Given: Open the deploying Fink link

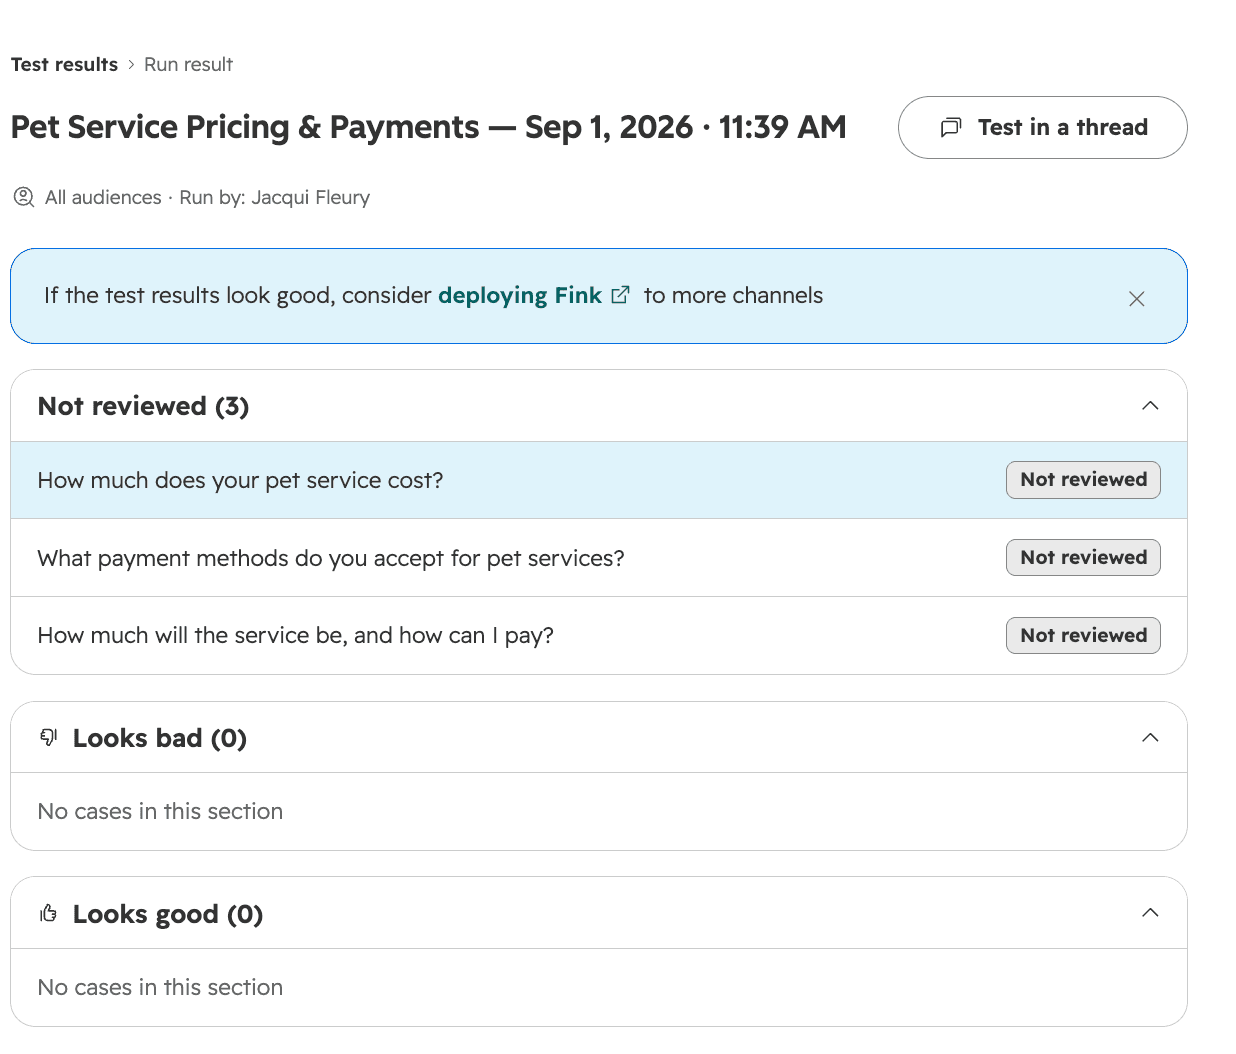Looking at the screenshot, I should point(520,296).
